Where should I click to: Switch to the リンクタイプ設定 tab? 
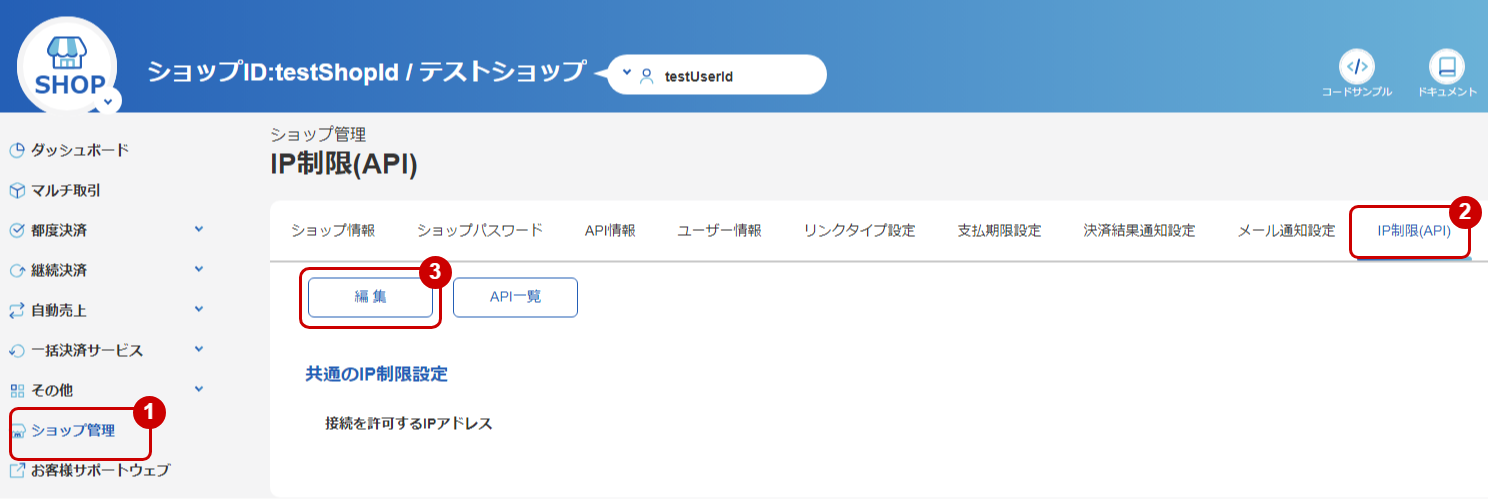tap(859, 231)
